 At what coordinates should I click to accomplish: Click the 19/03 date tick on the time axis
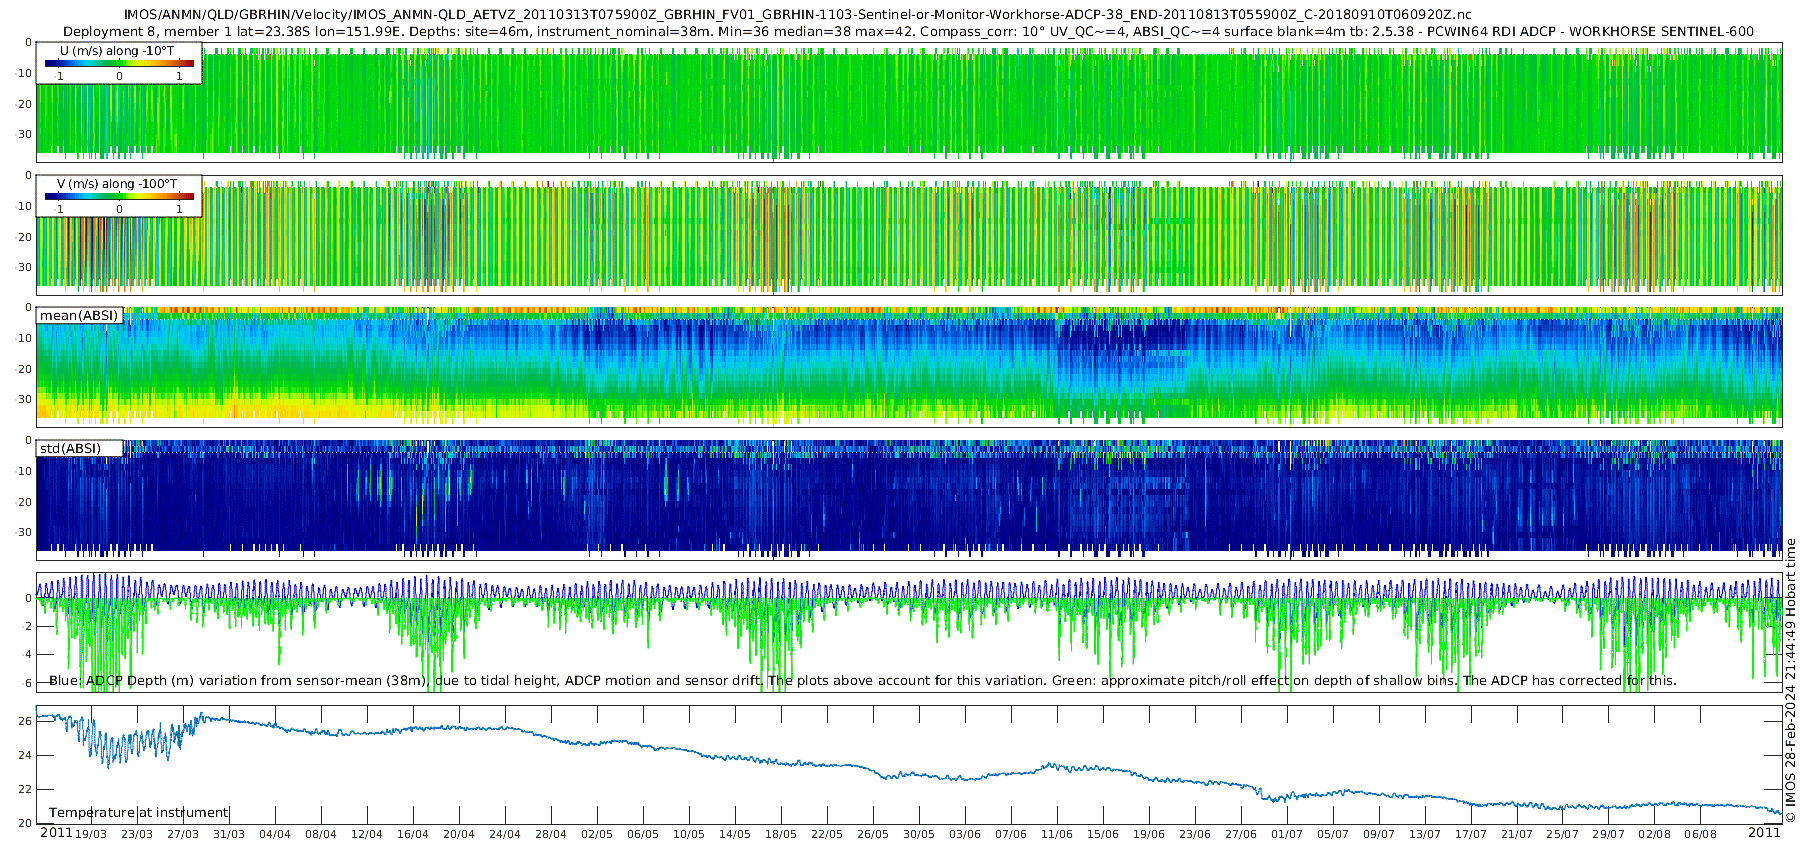91,834
